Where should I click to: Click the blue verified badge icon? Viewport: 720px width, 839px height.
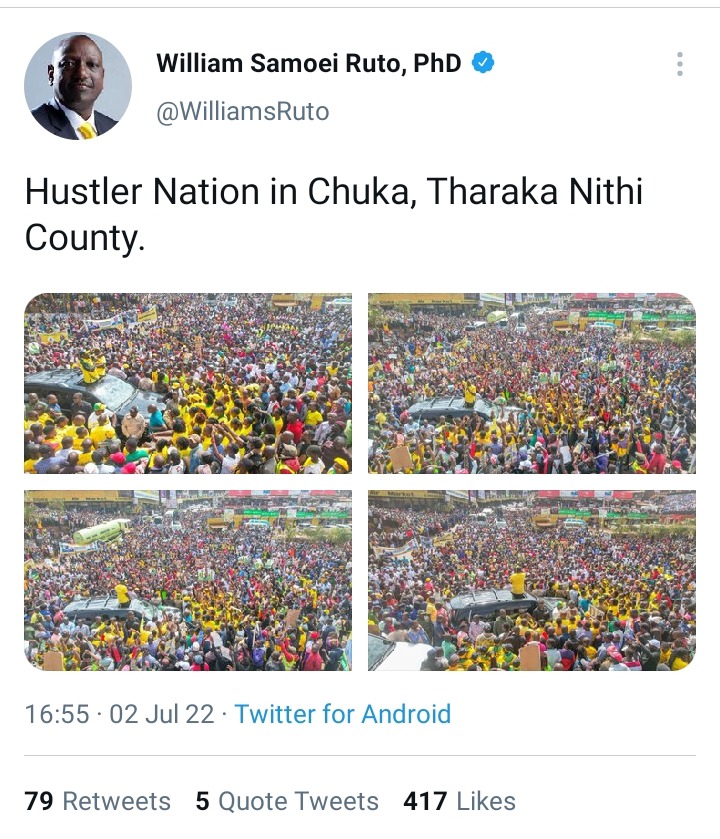click(x=482, y=63)
